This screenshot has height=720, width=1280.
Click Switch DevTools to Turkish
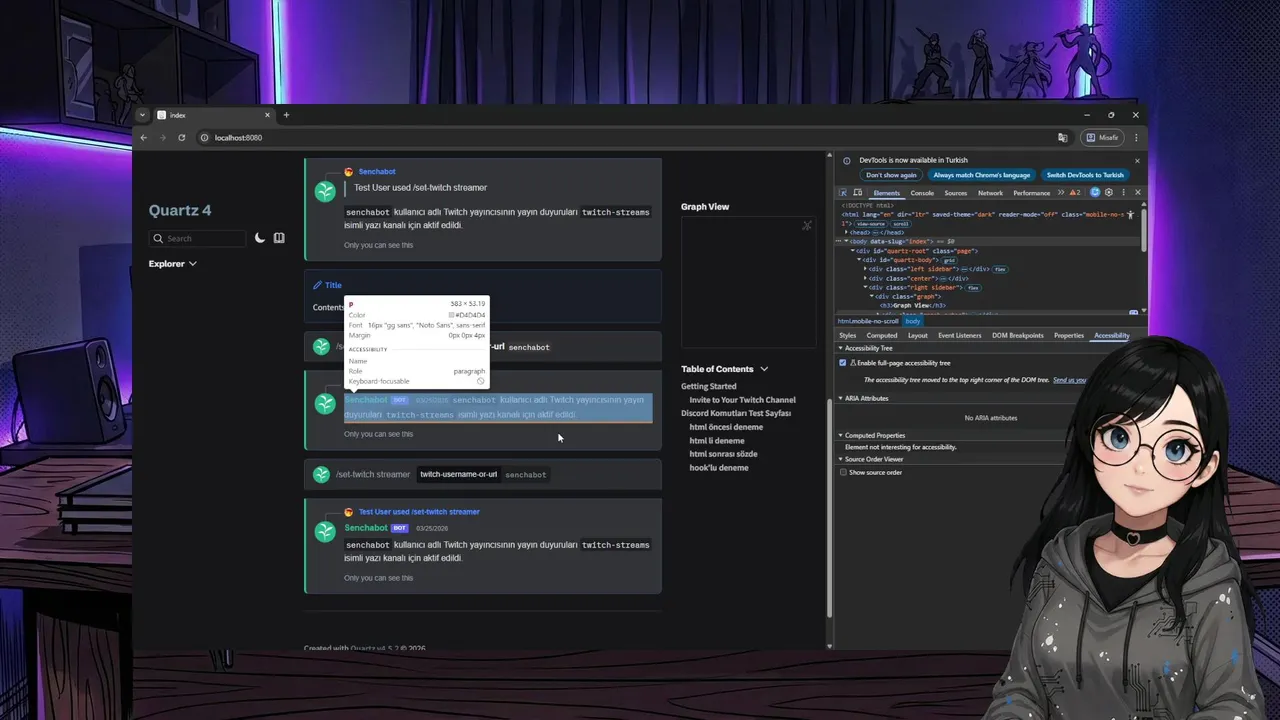click(1085, 175)
